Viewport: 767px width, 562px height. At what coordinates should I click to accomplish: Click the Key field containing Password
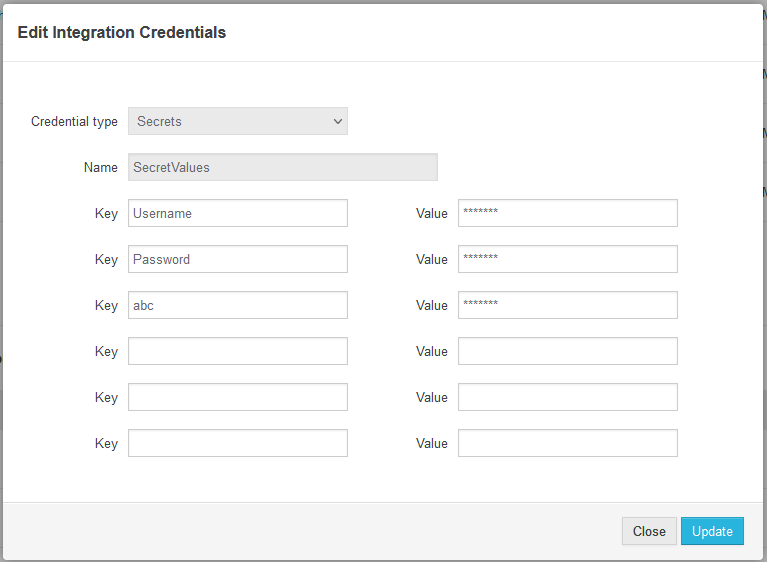237,259
